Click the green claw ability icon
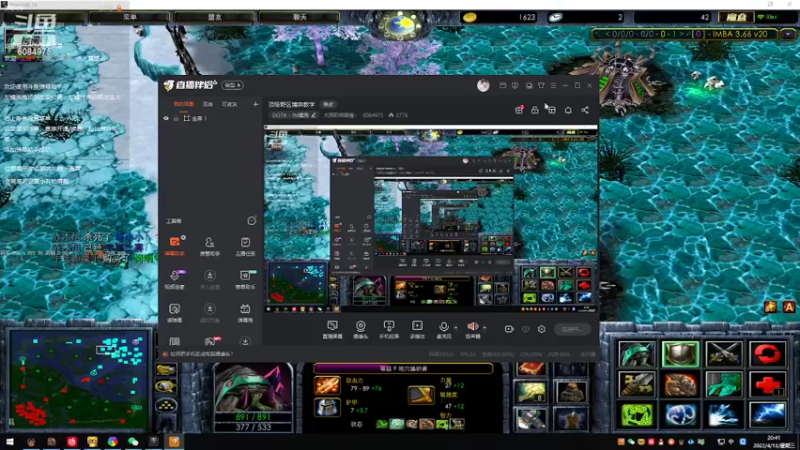Image resolution: width=800 pixels, height=450 pixels. 723,384
